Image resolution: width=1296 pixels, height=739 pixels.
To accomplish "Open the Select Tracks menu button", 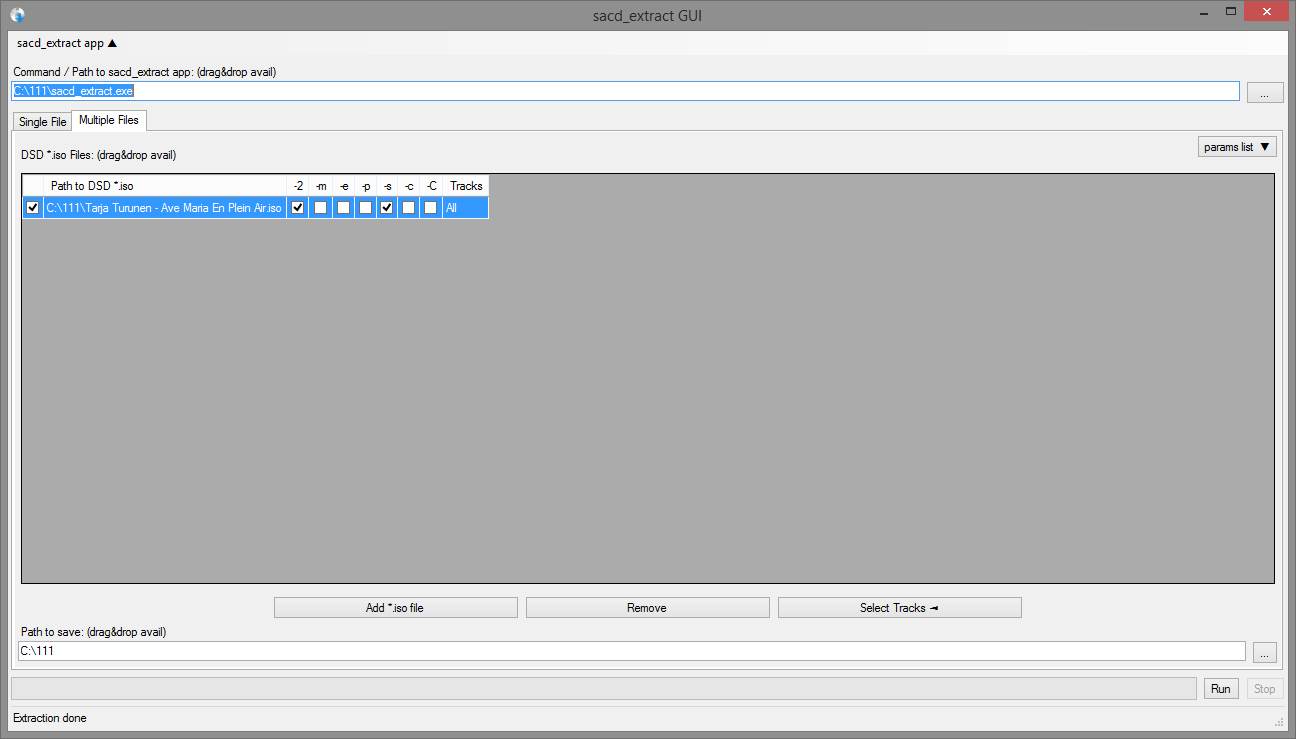I will (899, 608).
